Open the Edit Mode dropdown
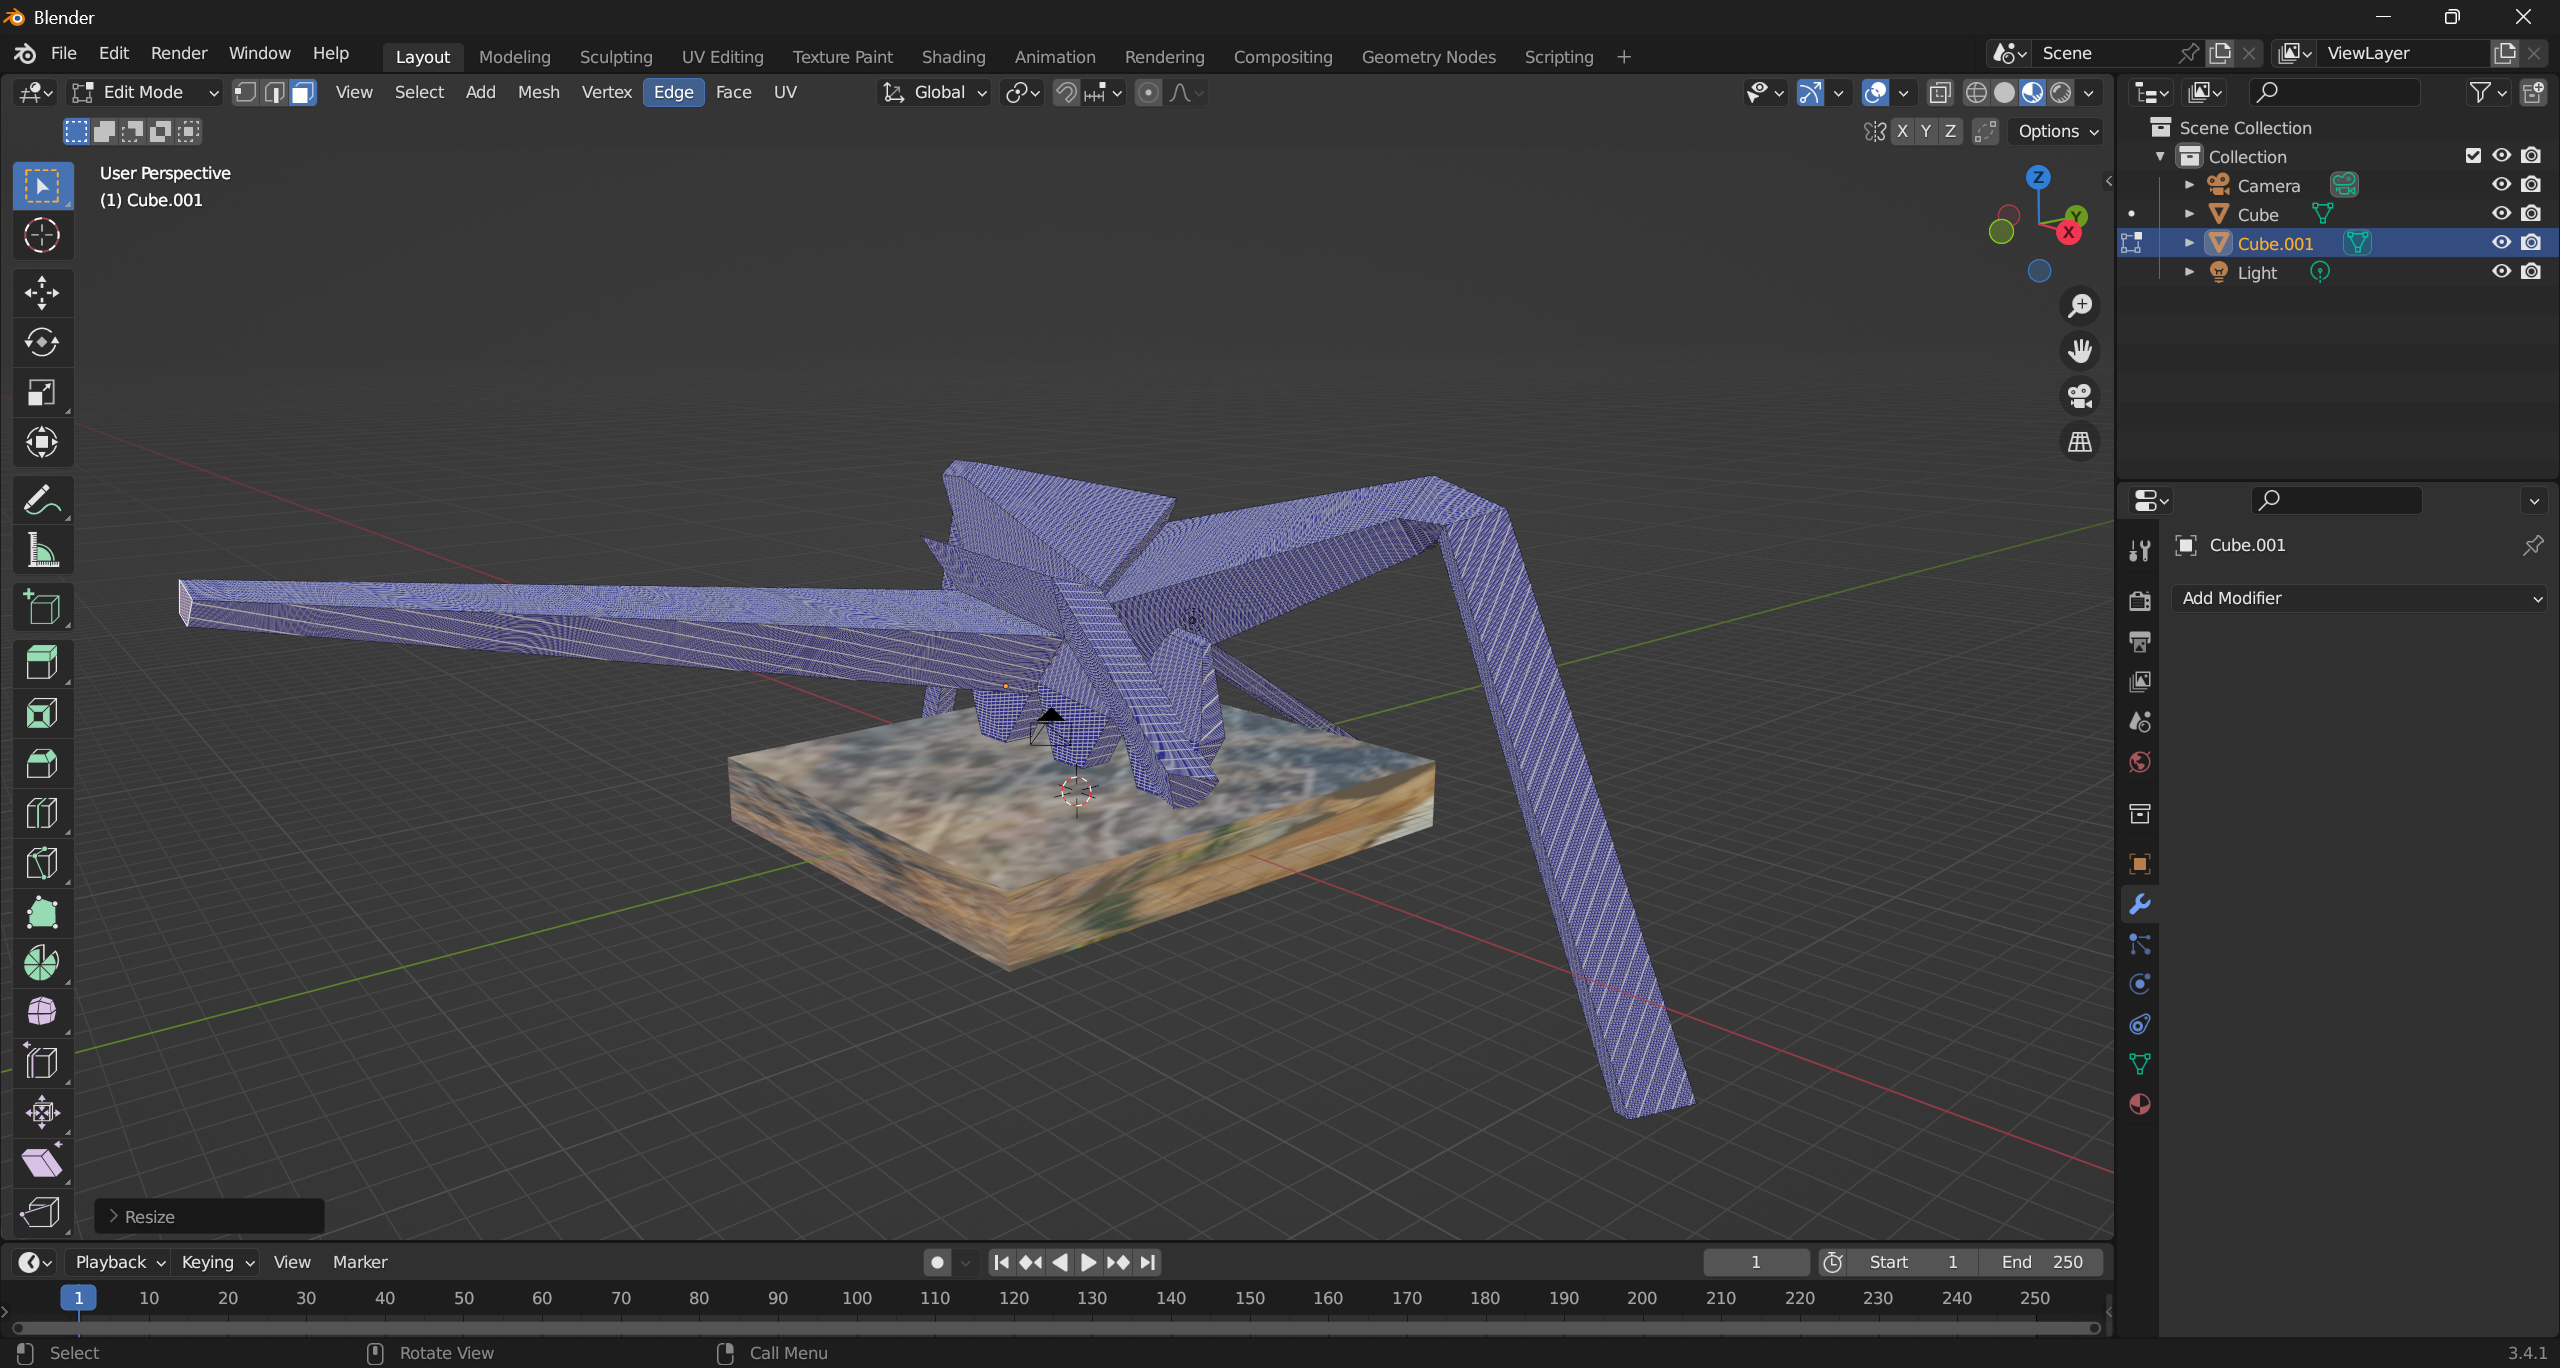Image resolution: width=2560 pixels, height=1368 pixels. pyautogui.click(x=145, y=92)
